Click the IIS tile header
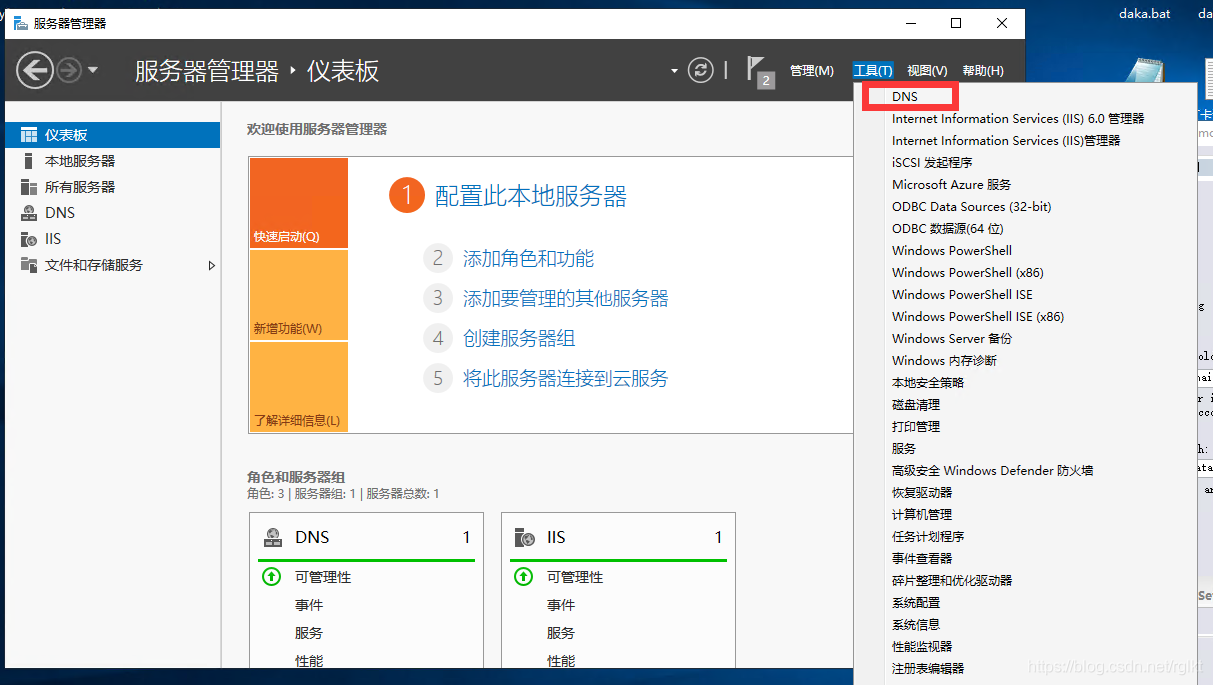The image size is (1213, 685). coord(618,537)
